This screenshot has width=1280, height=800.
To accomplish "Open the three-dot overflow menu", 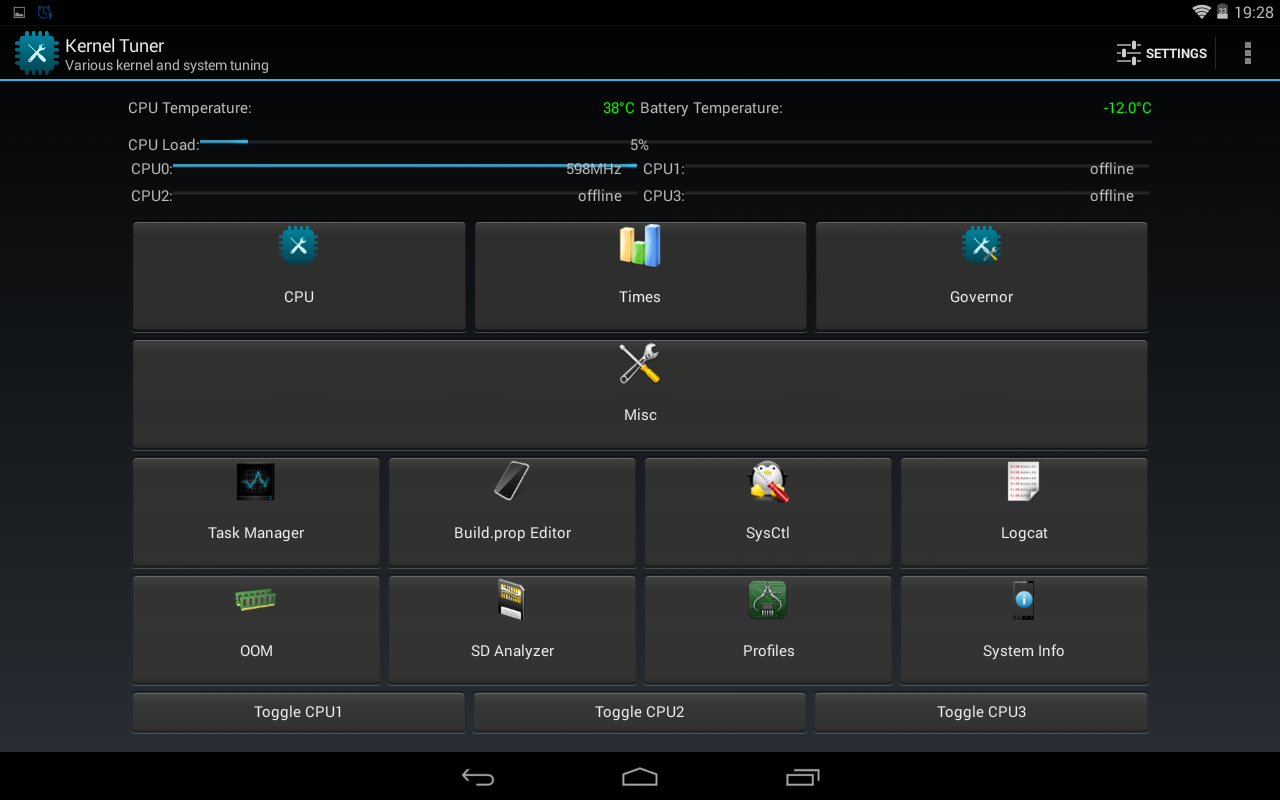I will coord(1247,53).
